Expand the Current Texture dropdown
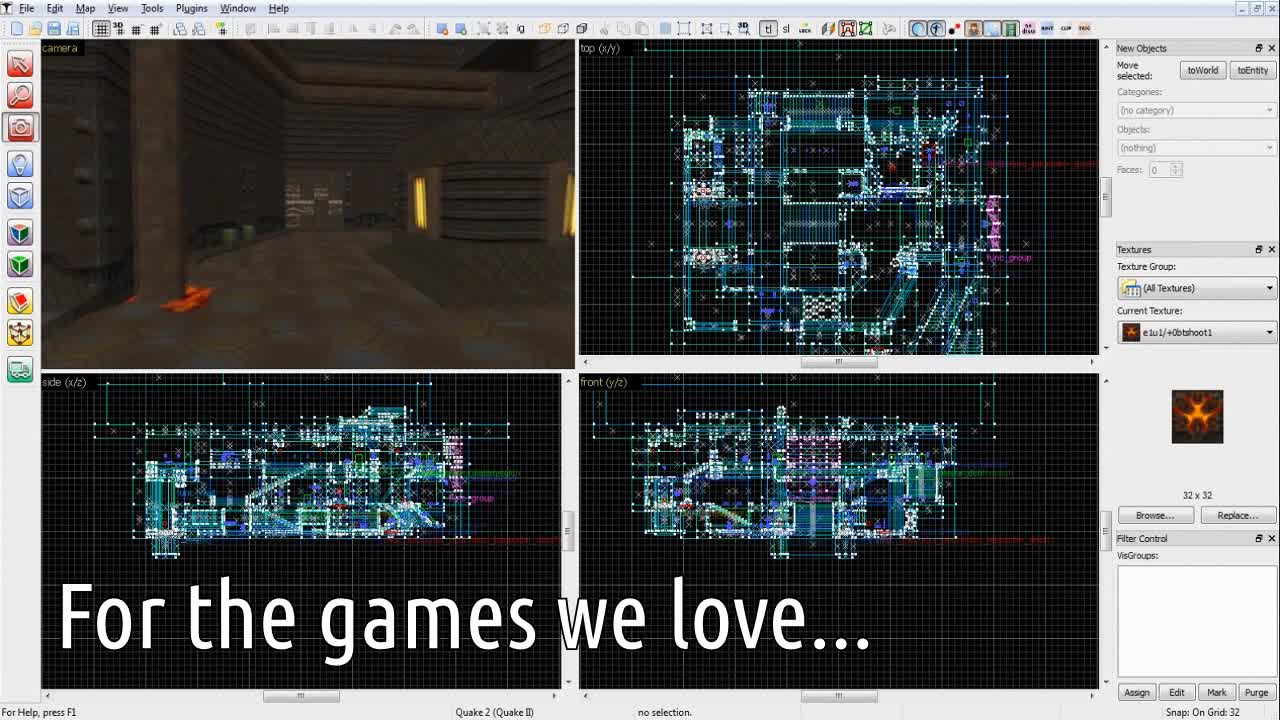The width and height of the screenshot is (1280, 720). point(1196,332)
